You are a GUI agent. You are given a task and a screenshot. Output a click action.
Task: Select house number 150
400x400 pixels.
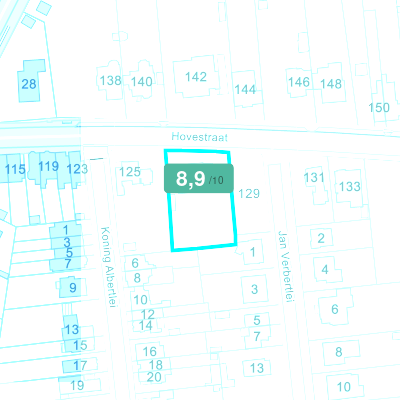tap(379, 108)
